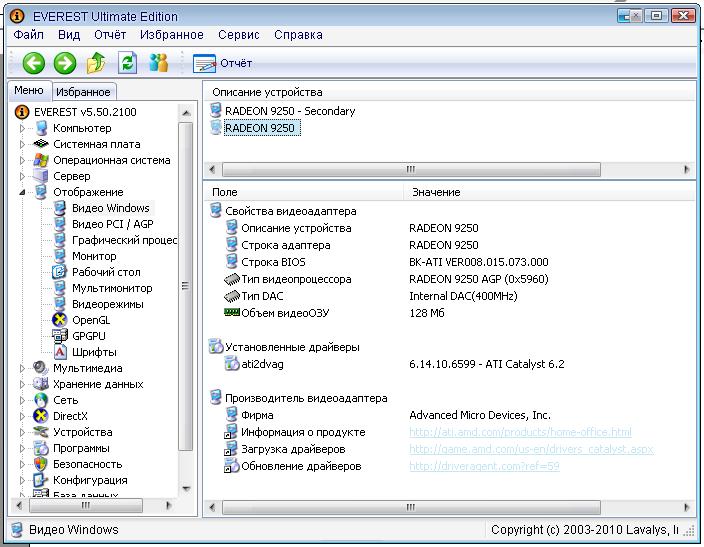Click the folder-up navigation icon
The width and height of the screenshot is (704, 547).
point(96,63)
